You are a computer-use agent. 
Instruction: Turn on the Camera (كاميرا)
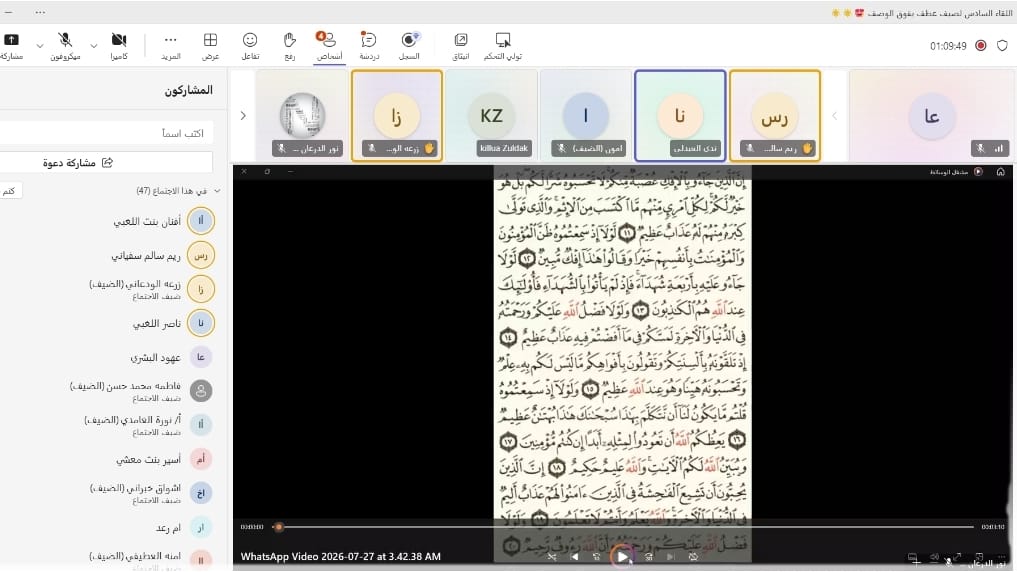click(119, 46)
